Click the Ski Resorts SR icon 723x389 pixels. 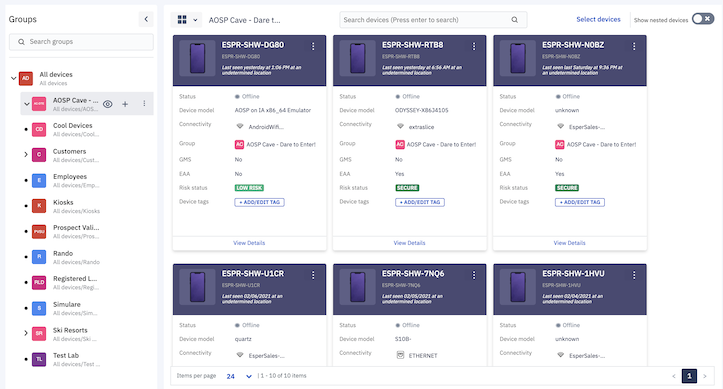pos(39,333)
